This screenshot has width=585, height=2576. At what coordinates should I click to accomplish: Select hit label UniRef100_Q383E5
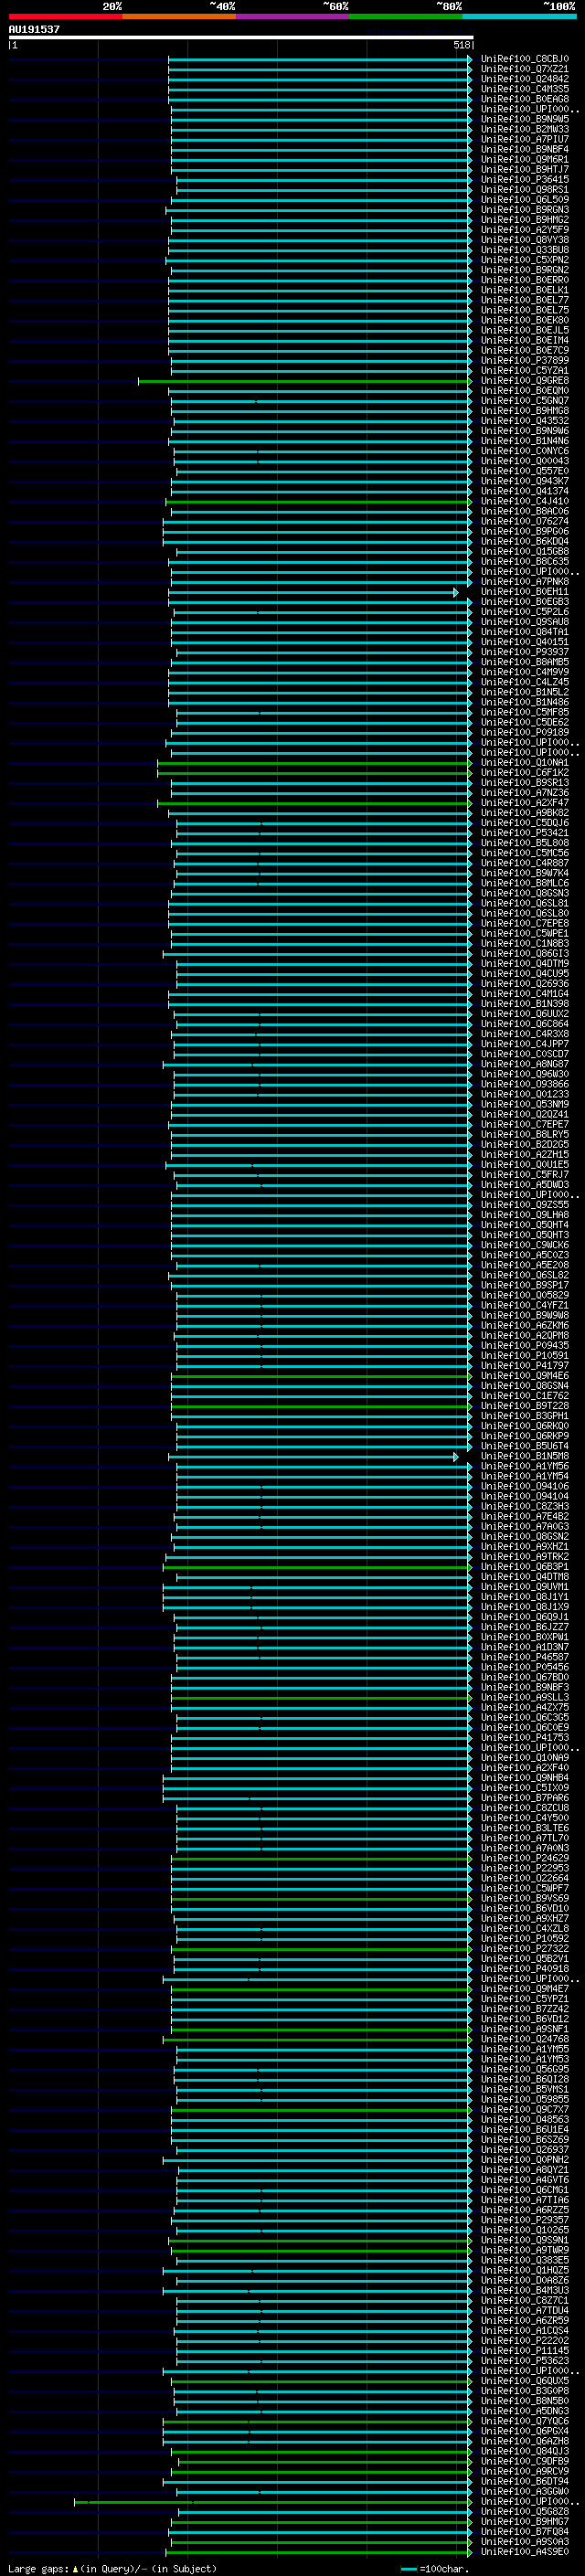(524, 2260)
